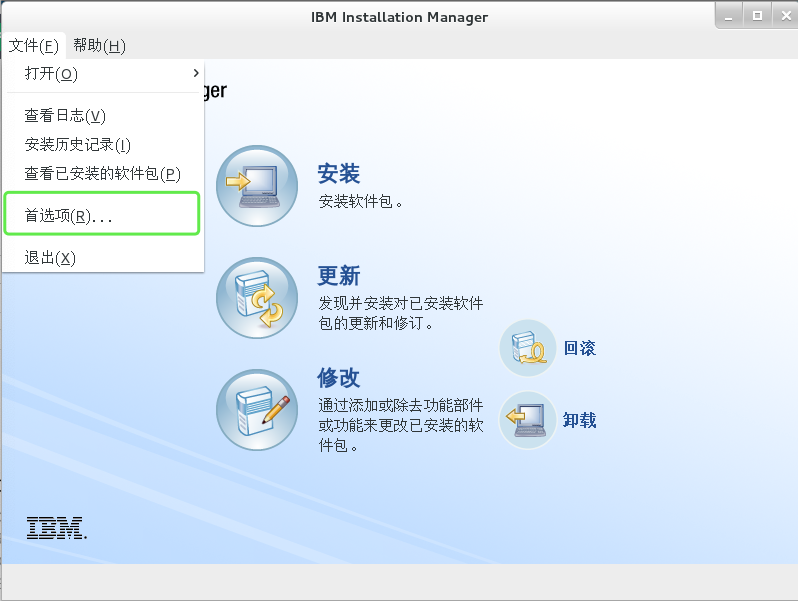Screen dimensions: 798x601
Task: Close the IBM Installation Manager window
Action: 785,16
